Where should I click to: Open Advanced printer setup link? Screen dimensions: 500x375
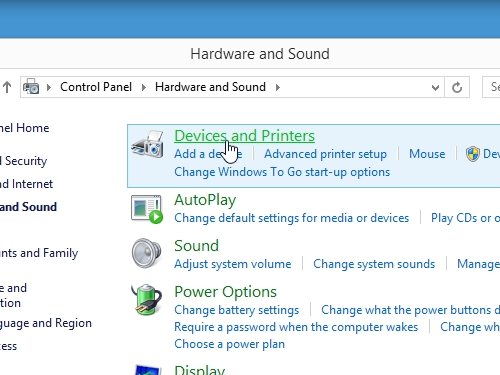(325, 154)
